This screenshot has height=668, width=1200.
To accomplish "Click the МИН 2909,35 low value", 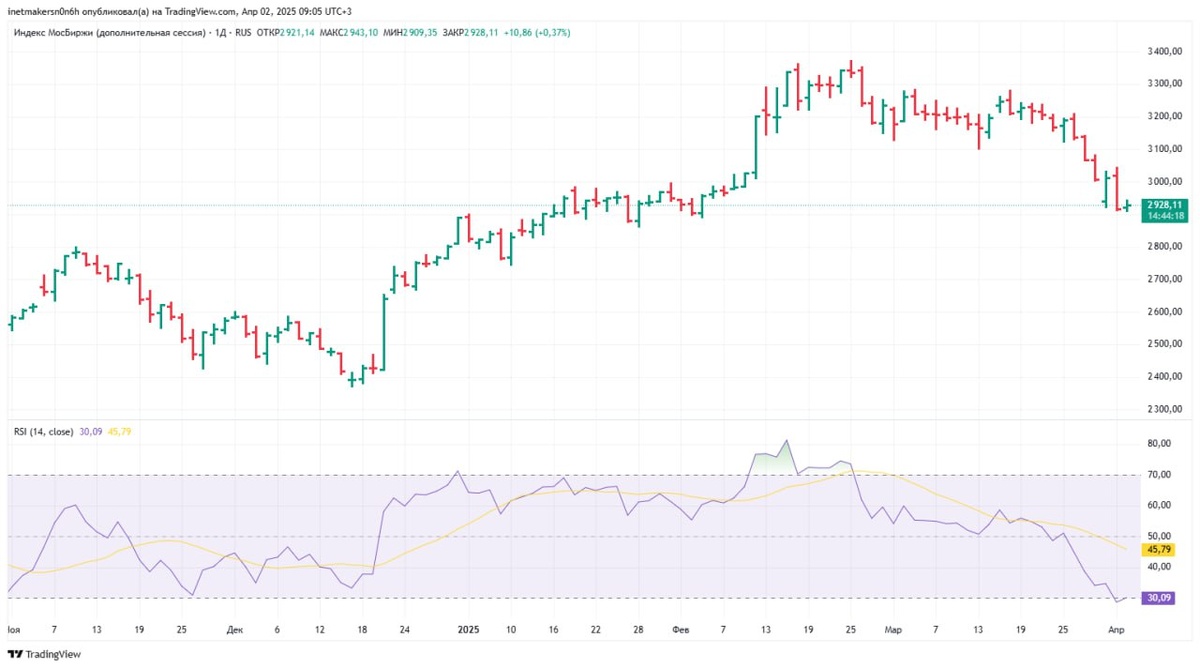I will tap(411, 33).
